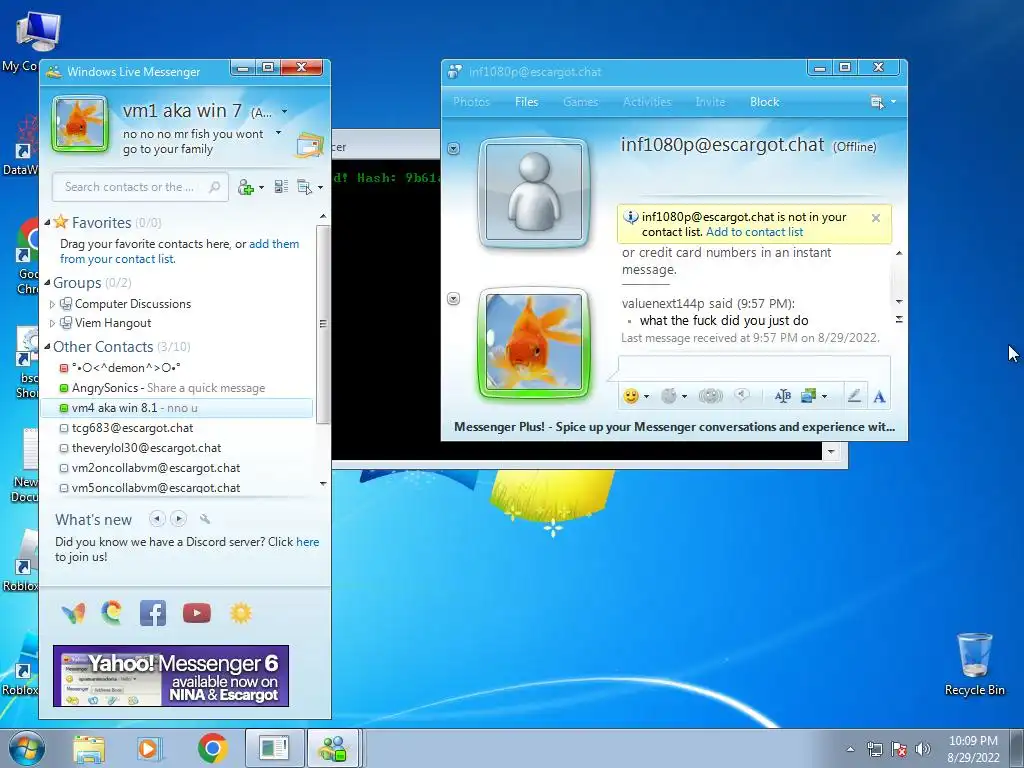The image size is (1024, 768).
Task: Open the Photos tab in chat window
Action: pyautogui.click(x=471, y=102)
